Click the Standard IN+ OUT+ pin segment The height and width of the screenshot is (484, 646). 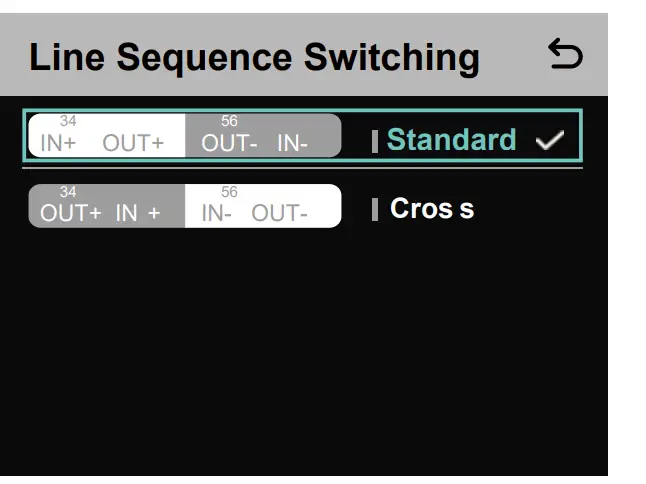pyautogui.click(x=107, y=137)
